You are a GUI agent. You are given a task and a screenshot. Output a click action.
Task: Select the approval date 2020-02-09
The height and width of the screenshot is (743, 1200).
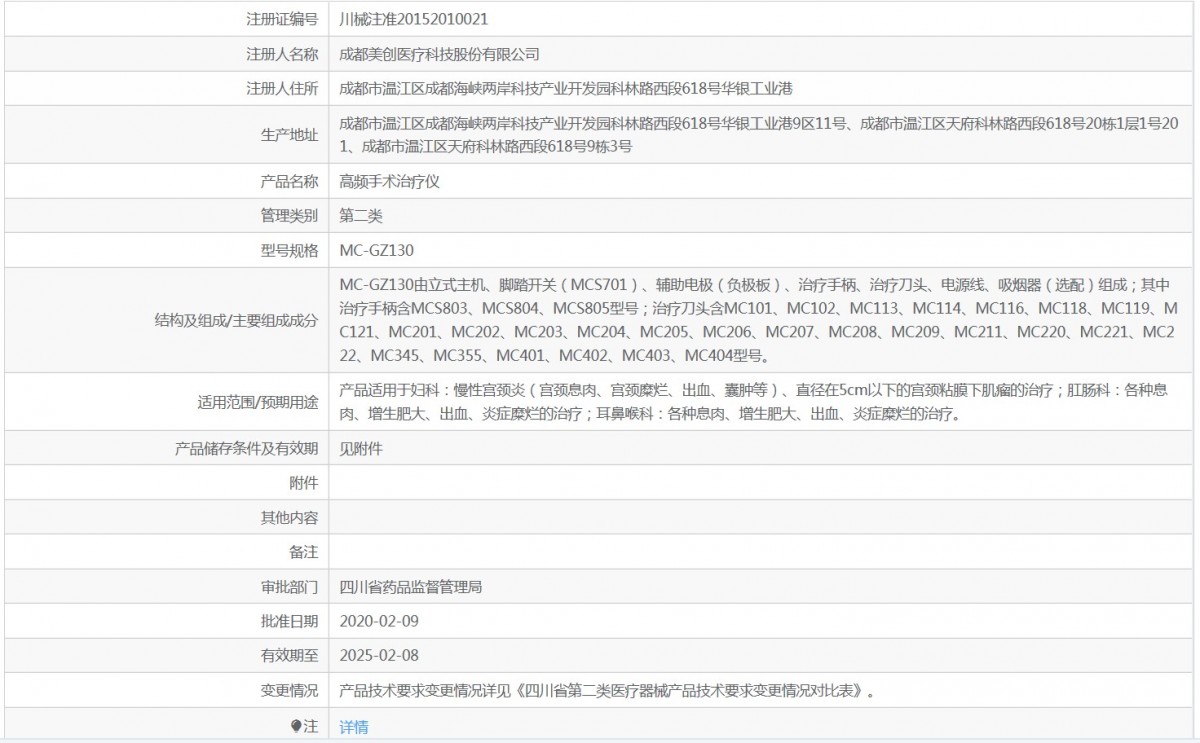pos(379,621)
